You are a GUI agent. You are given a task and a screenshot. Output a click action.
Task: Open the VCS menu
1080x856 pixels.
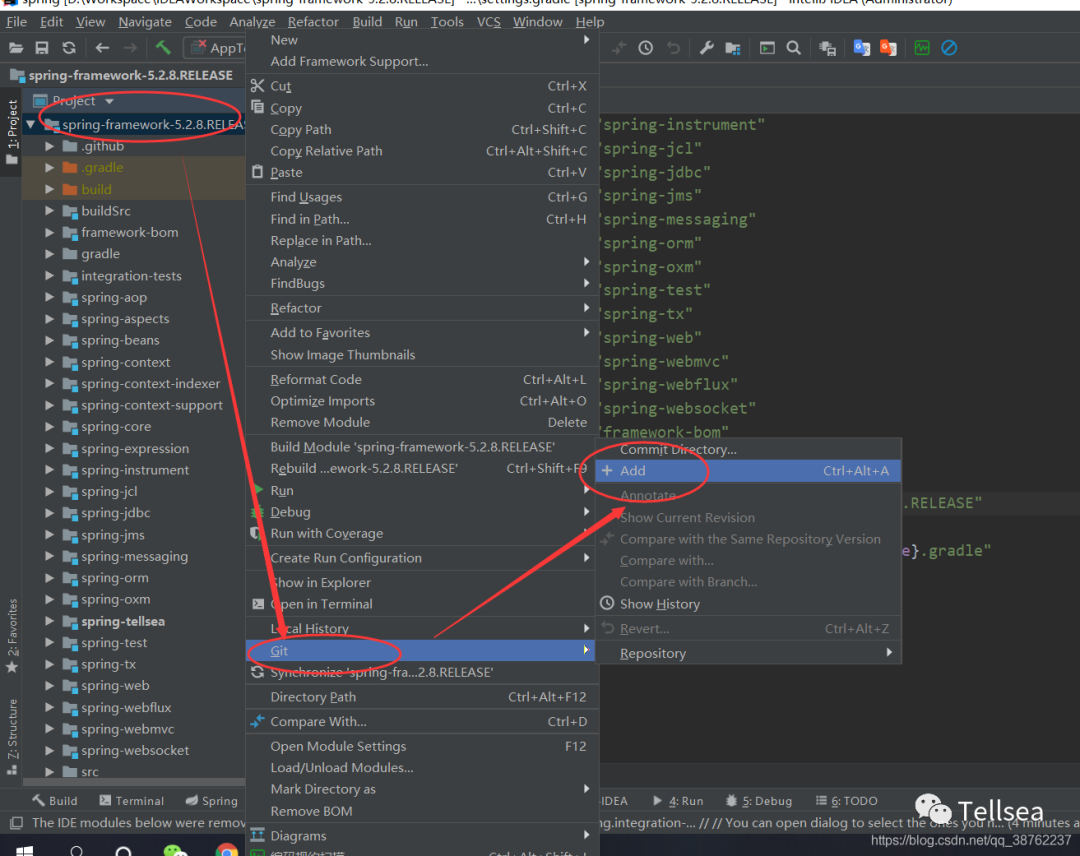click(488, 22)
